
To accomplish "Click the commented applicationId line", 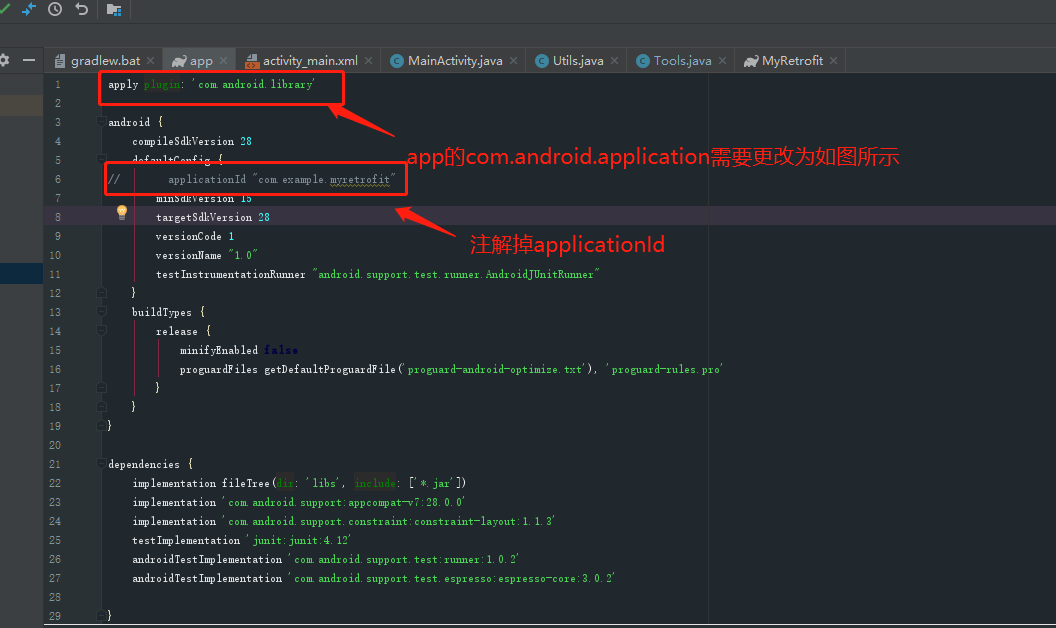I will (252, 179).
